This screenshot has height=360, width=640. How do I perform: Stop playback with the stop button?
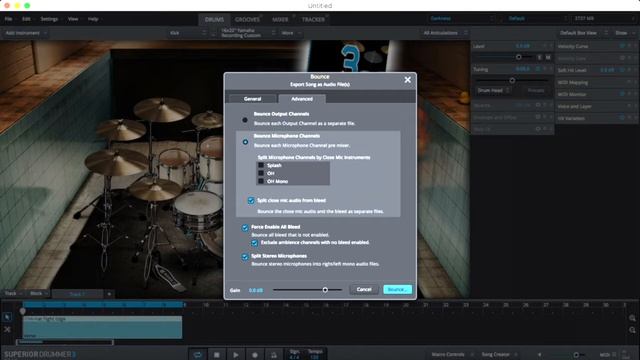pos(217,355)
